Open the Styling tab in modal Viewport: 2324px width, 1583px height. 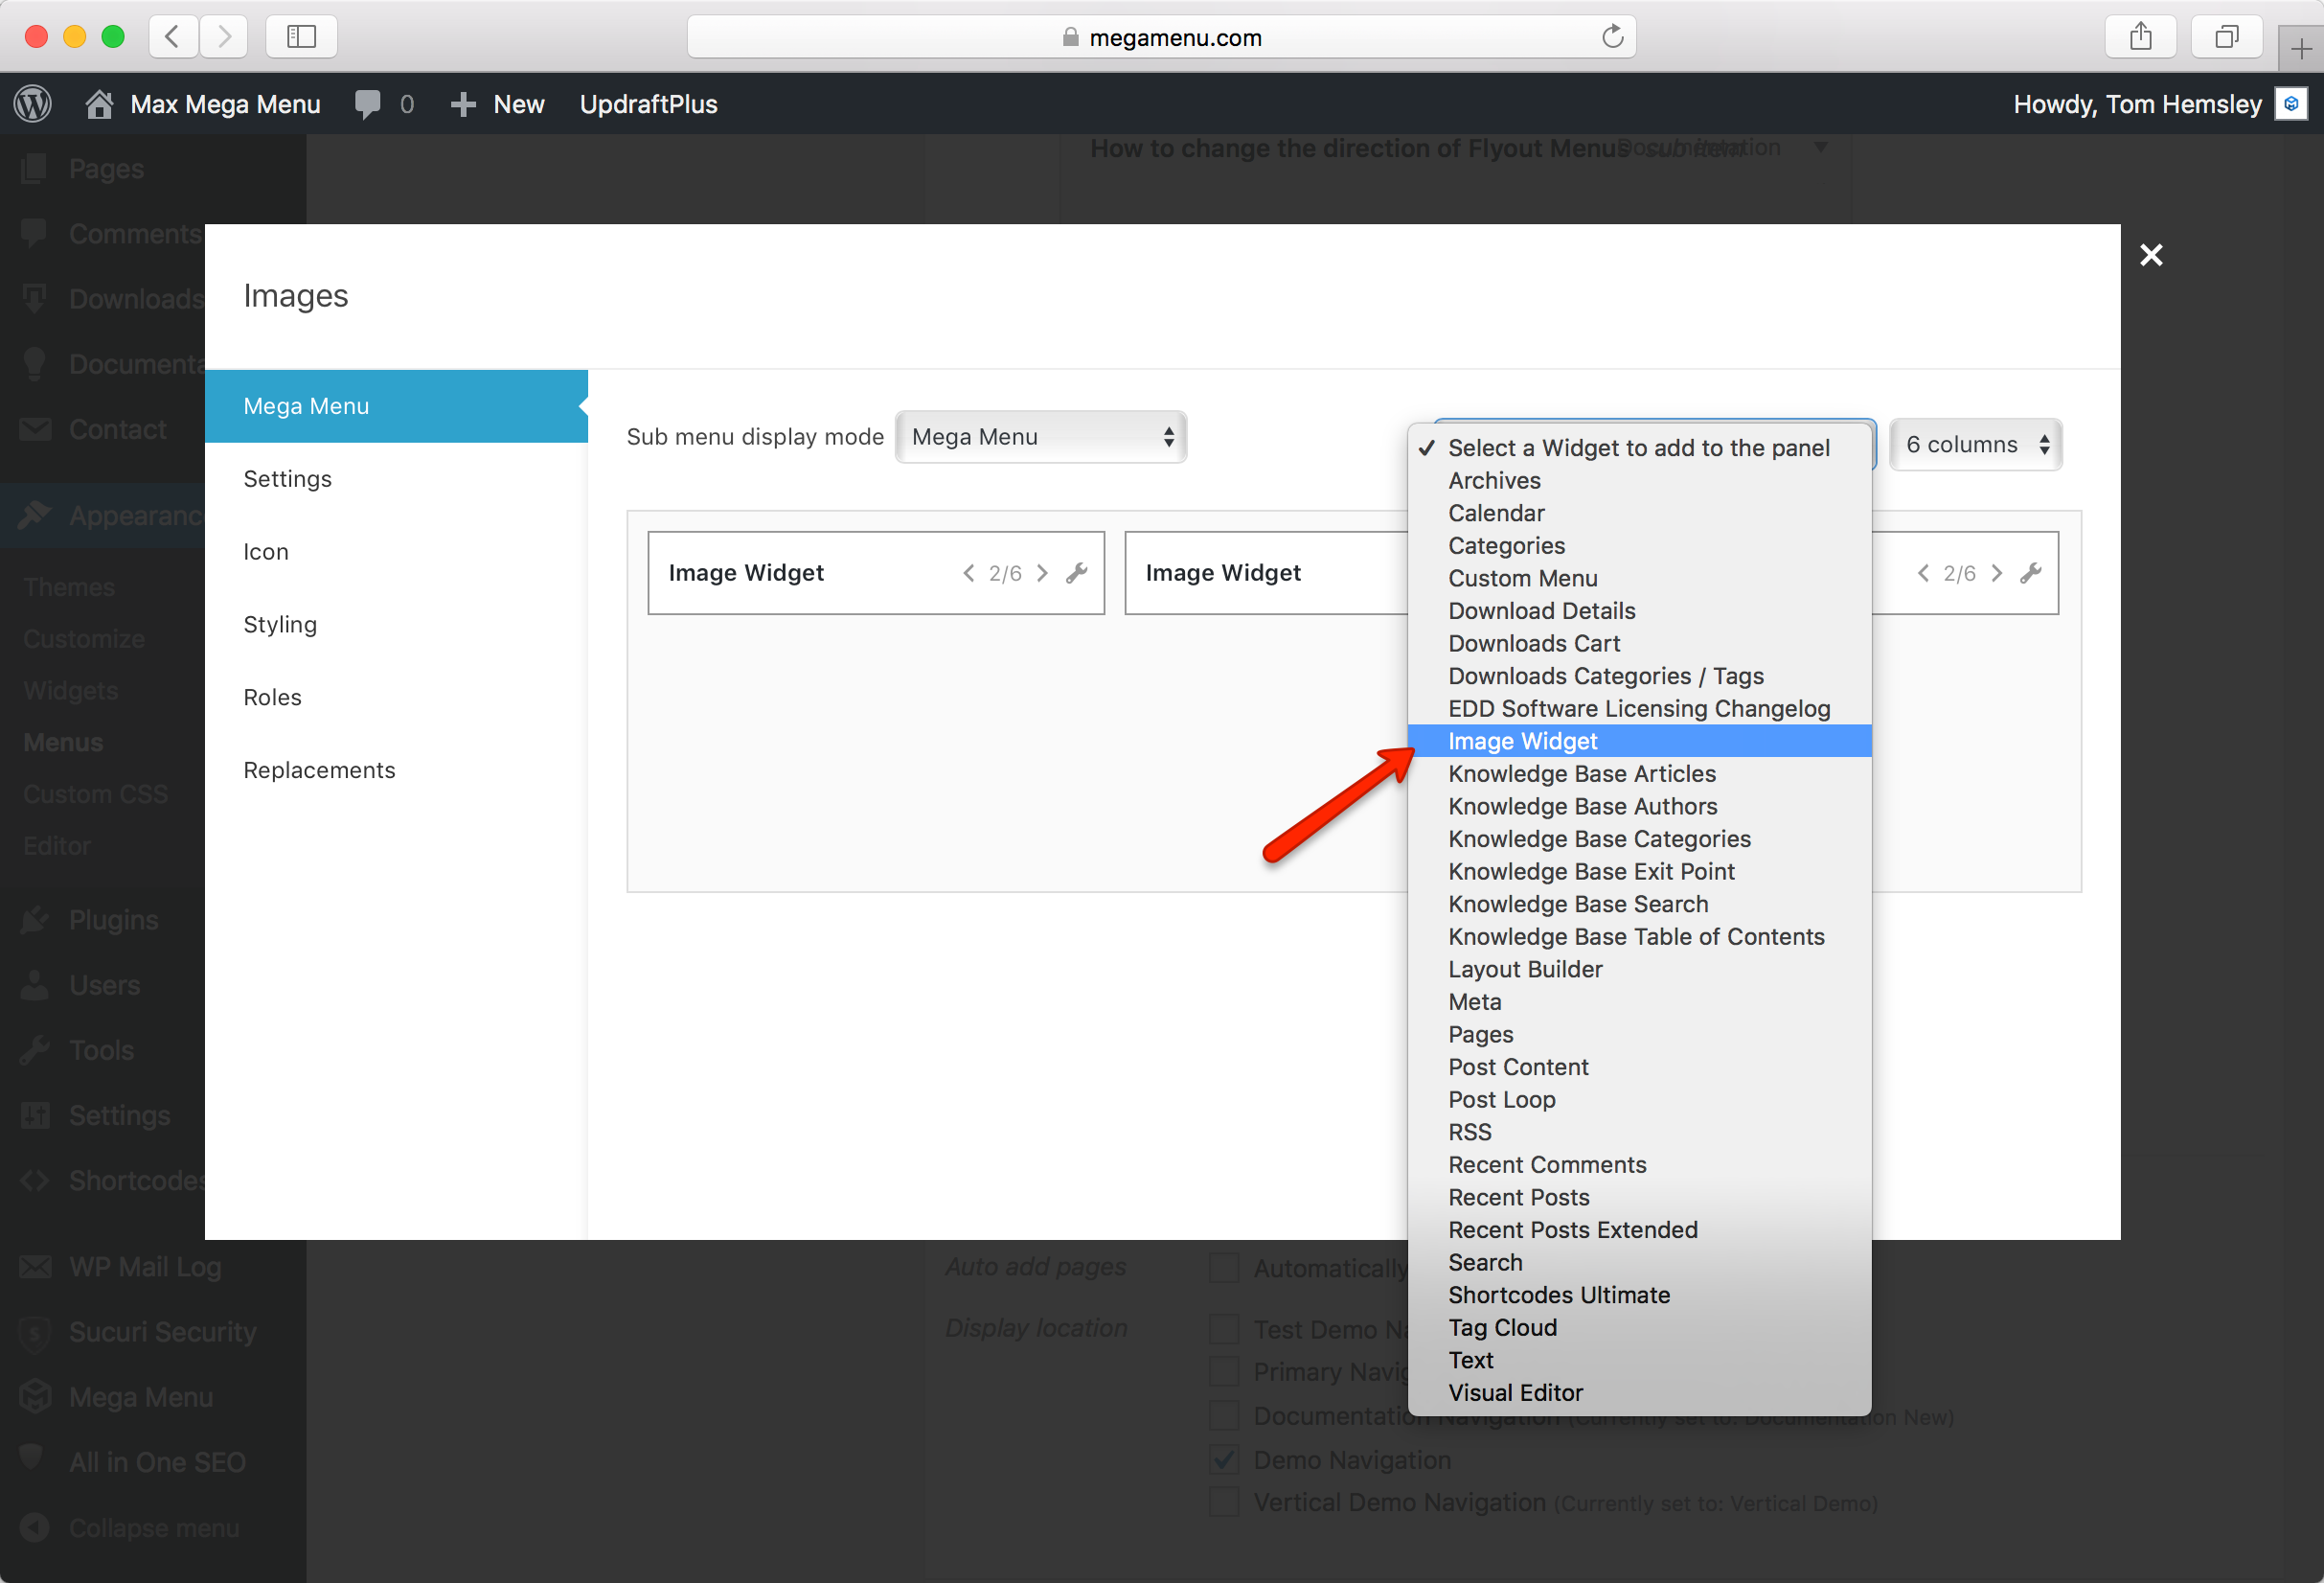[280, 625]
